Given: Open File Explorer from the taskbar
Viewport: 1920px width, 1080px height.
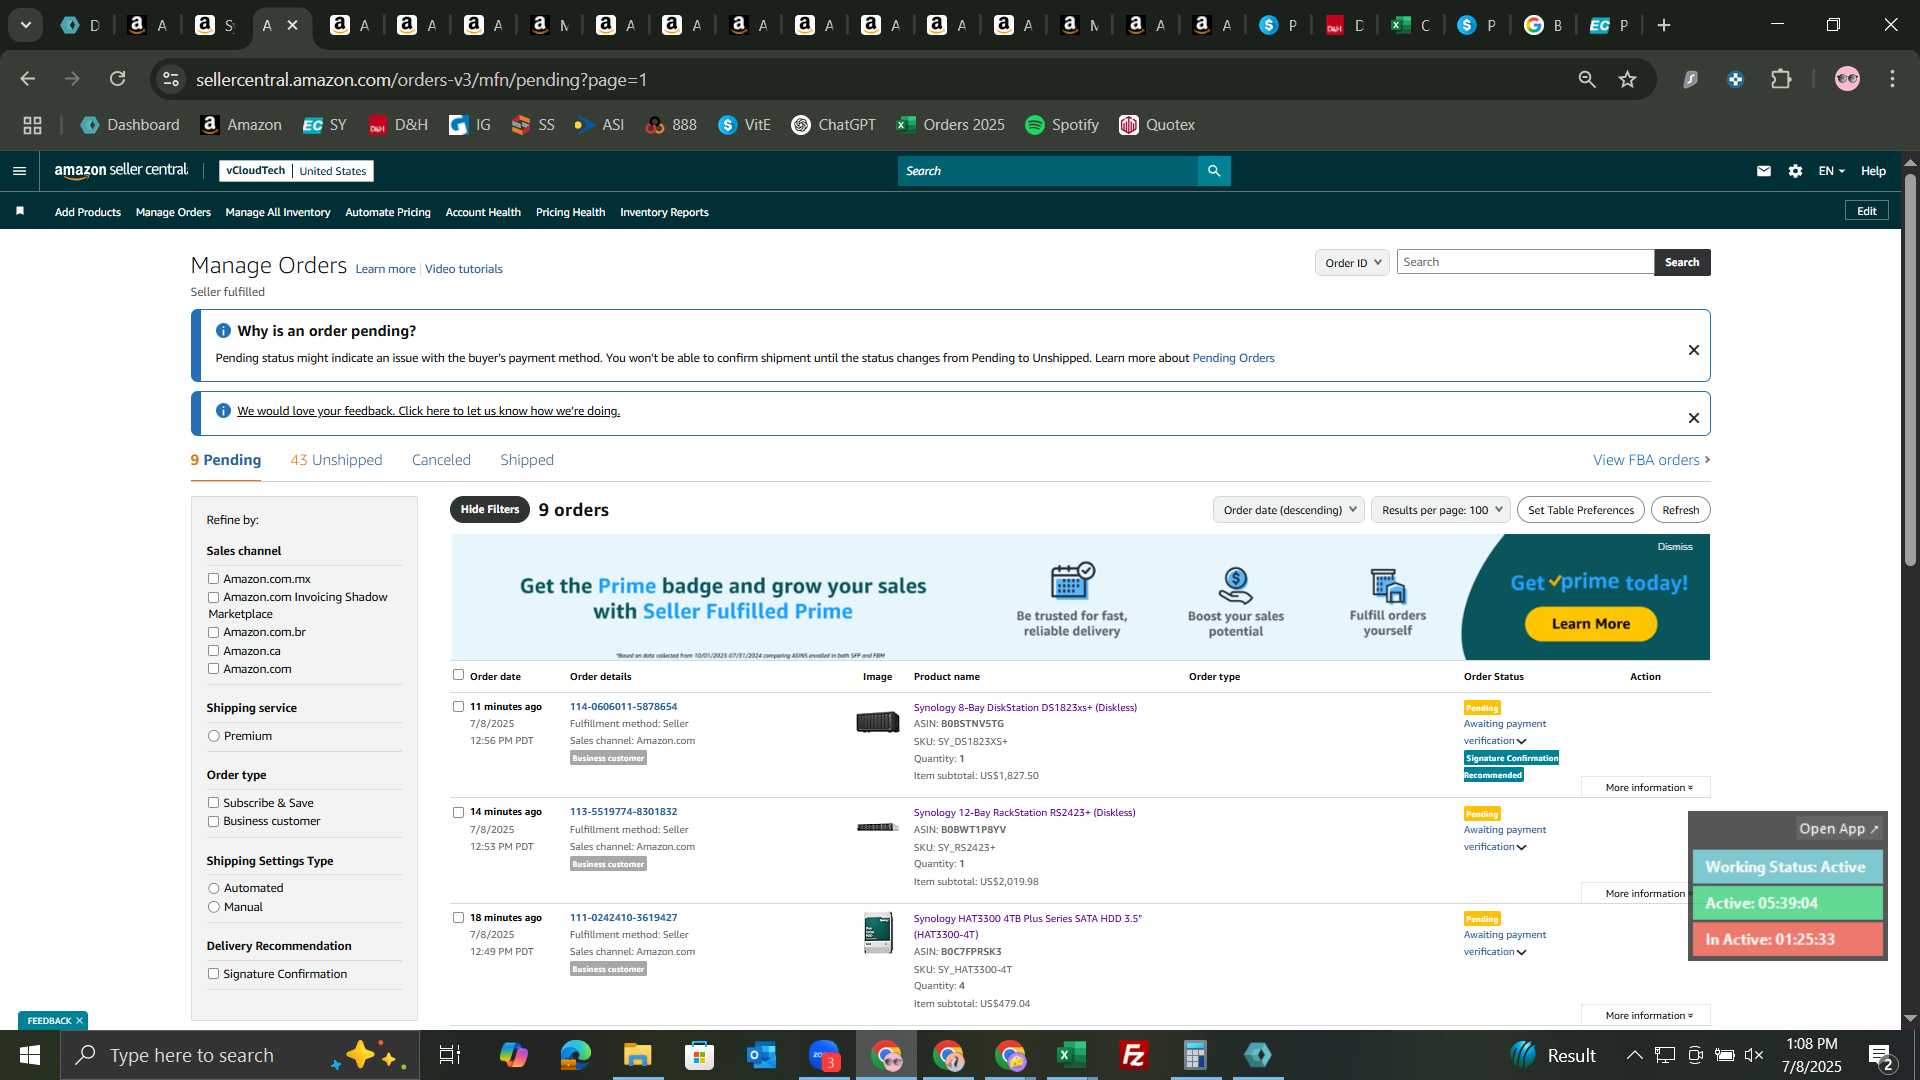Looking at the screenshot, I should [x=637, y=1055].
